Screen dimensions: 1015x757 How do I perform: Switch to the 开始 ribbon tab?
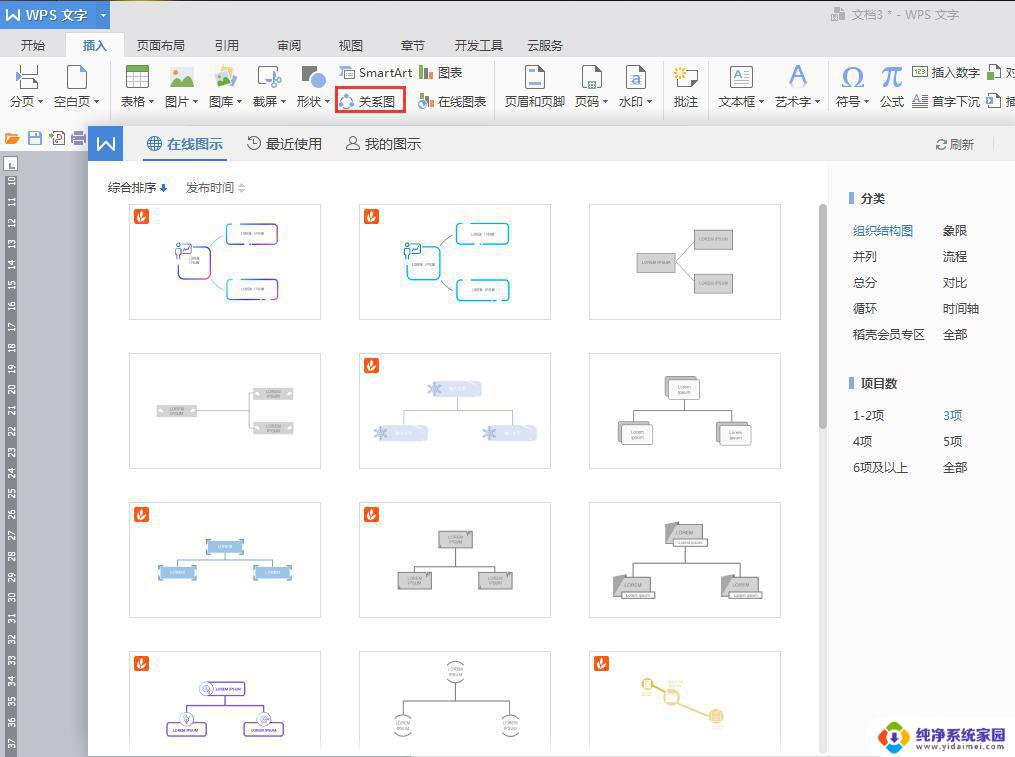tap(33, 45)
